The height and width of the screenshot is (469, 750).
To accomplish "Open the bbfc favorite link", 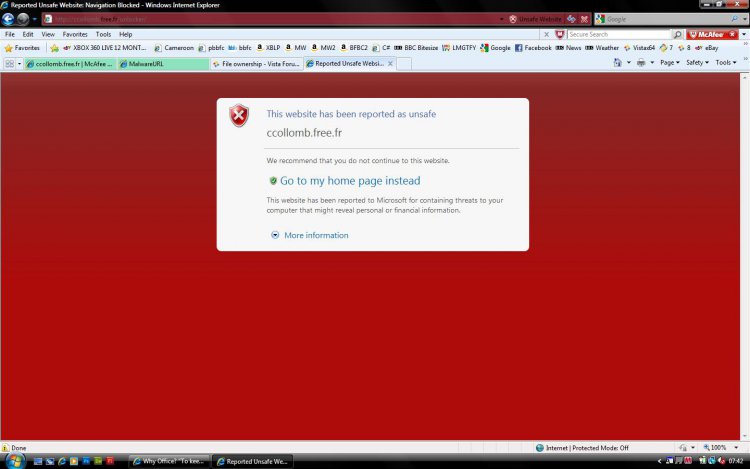I will click(240, 48).
